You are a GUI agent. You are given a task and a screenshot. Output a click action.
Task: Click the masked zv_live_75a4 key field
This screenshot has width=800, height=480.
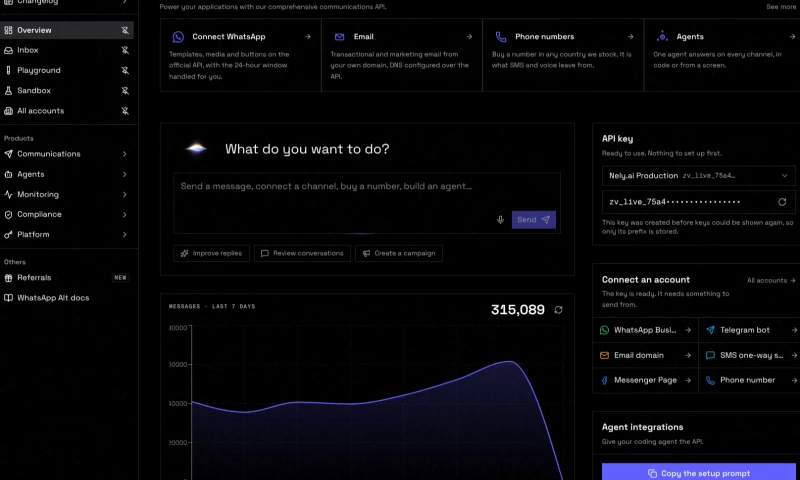click(x=698, y=202)
